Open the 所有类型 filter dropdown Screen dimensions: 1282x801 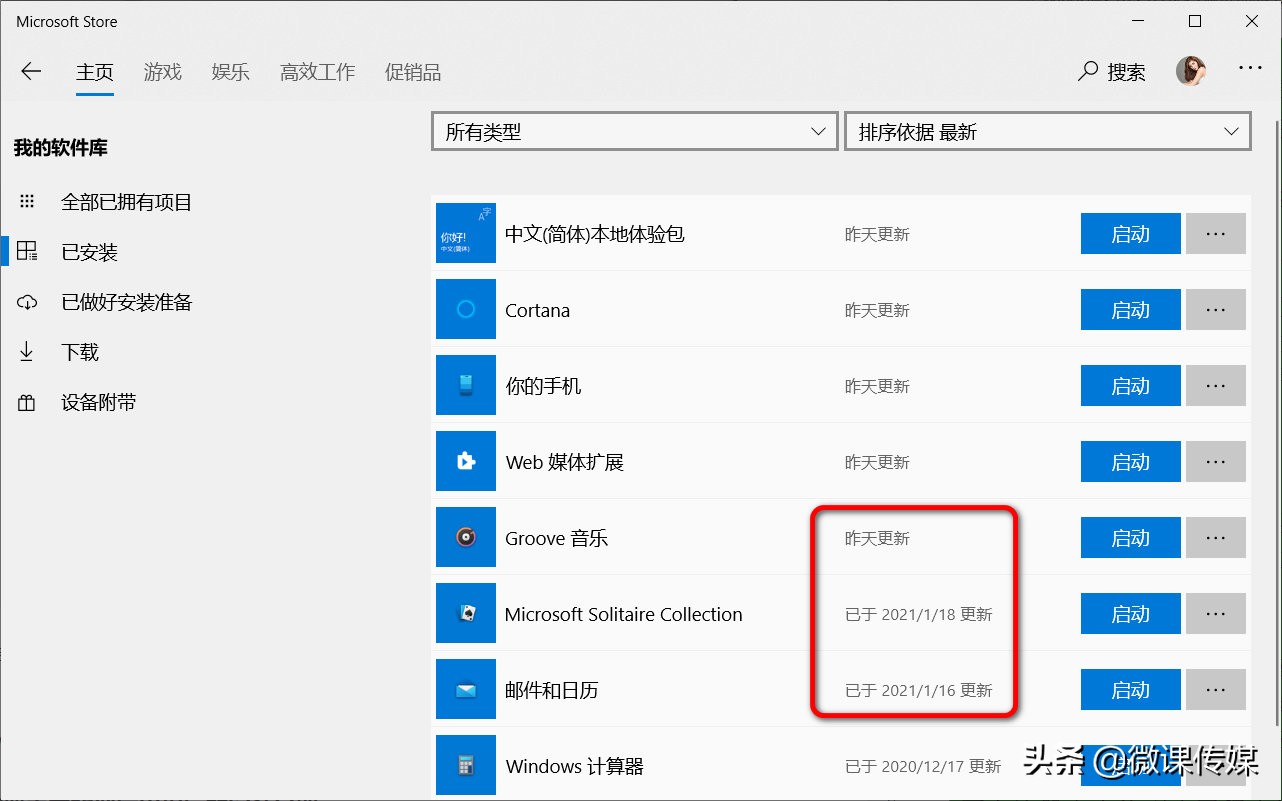click(634, 130)
